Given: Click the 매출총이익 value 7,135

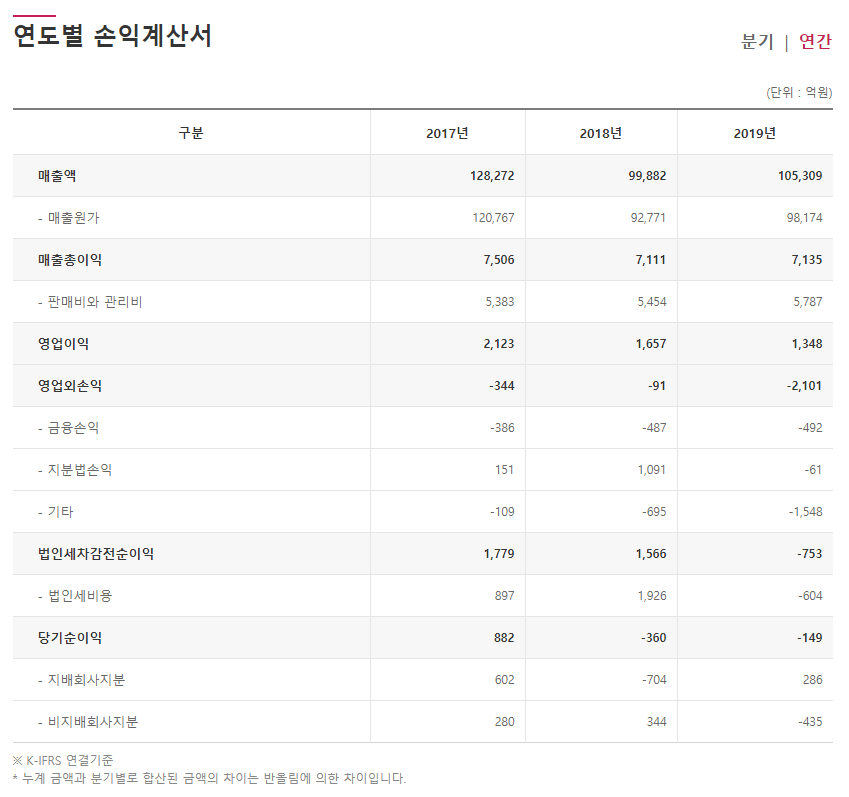Looking at the screenshot, I should [x=807, y=260].
